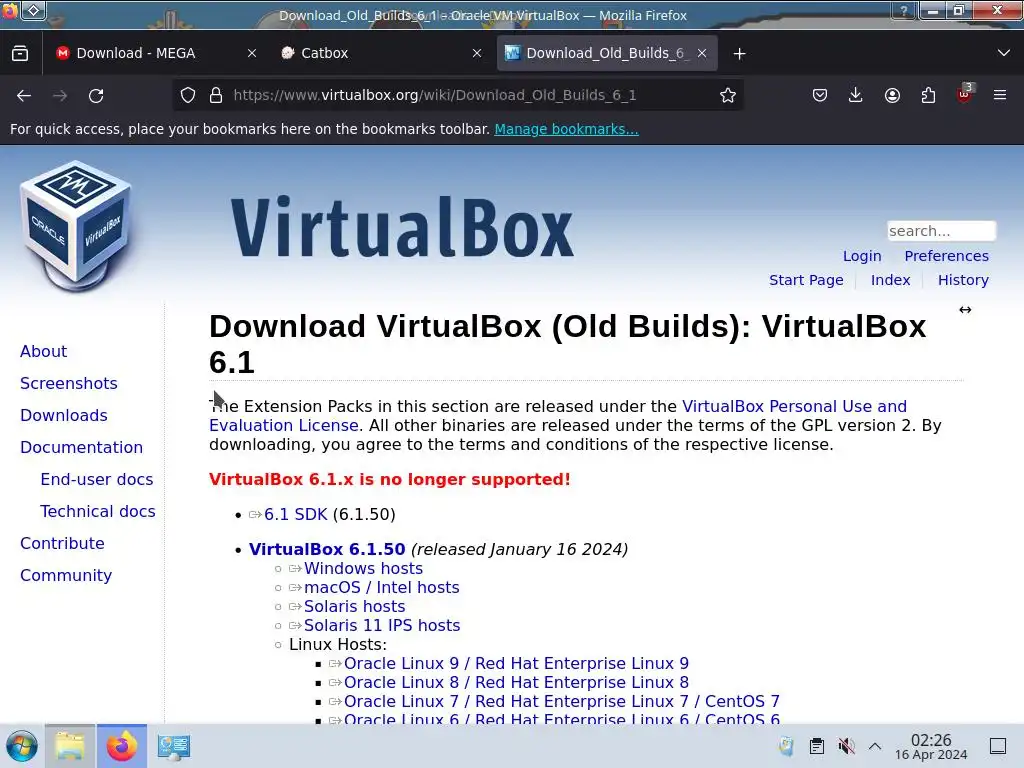
Task: Open the Login link
Action: (x=862, y=256)
